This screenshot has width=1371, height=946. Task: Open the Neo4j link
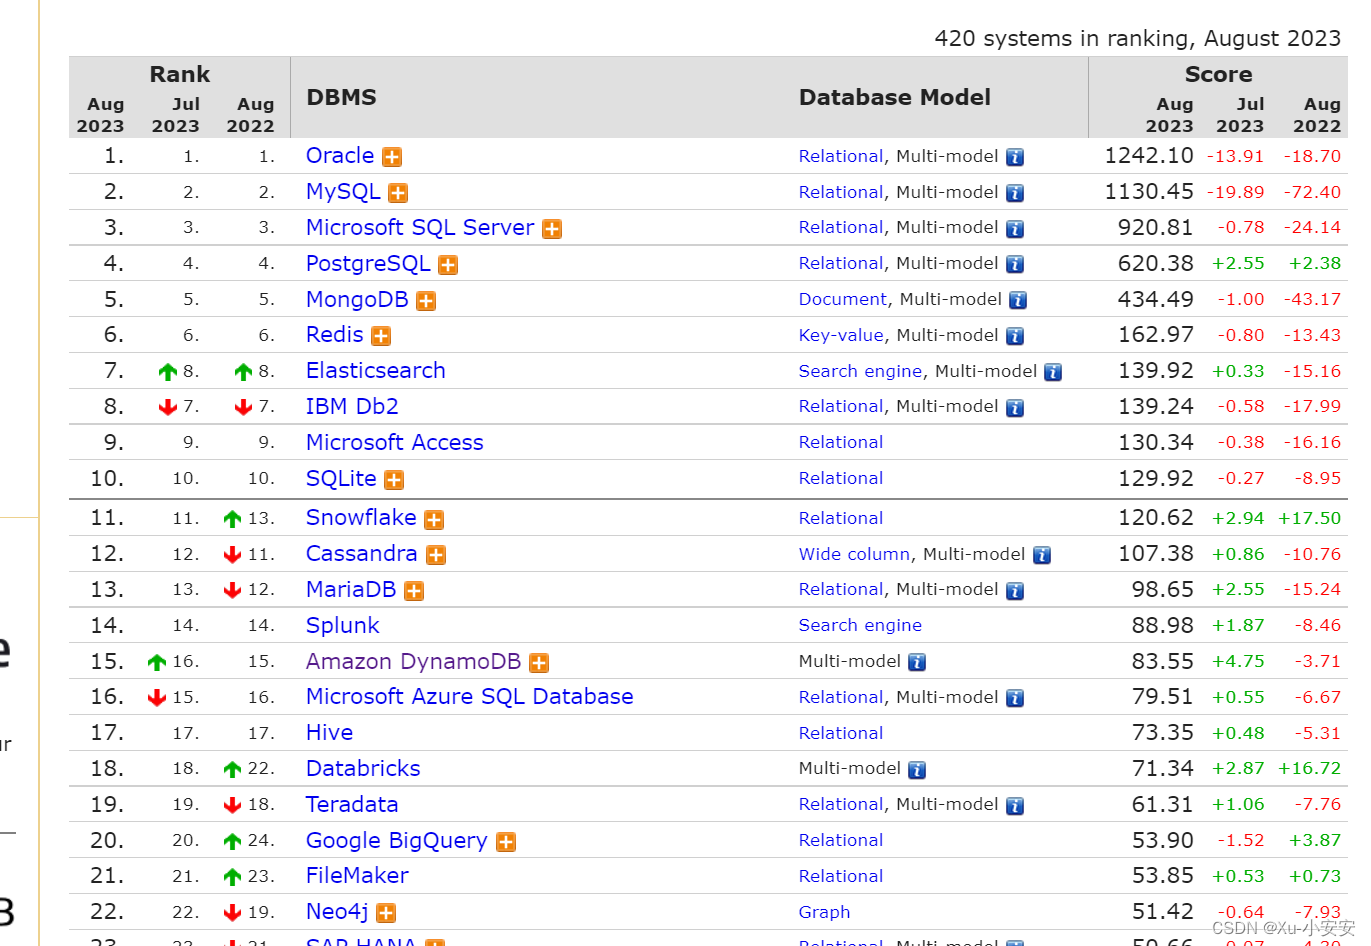coord(337,912)
